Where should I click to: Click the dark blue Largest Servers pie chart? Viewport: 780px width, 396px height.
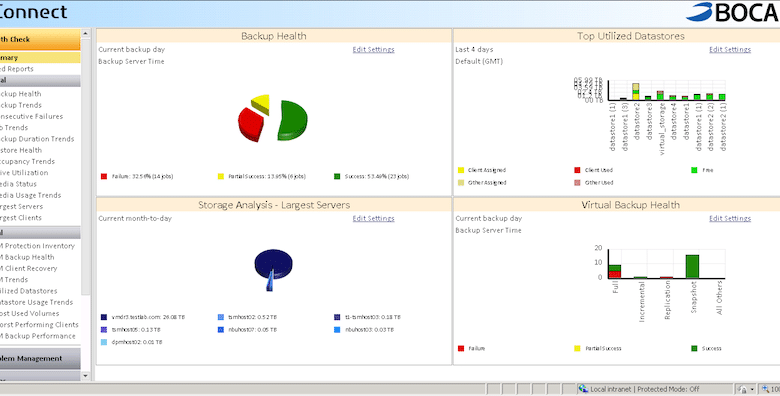click(x=273, y=263)
